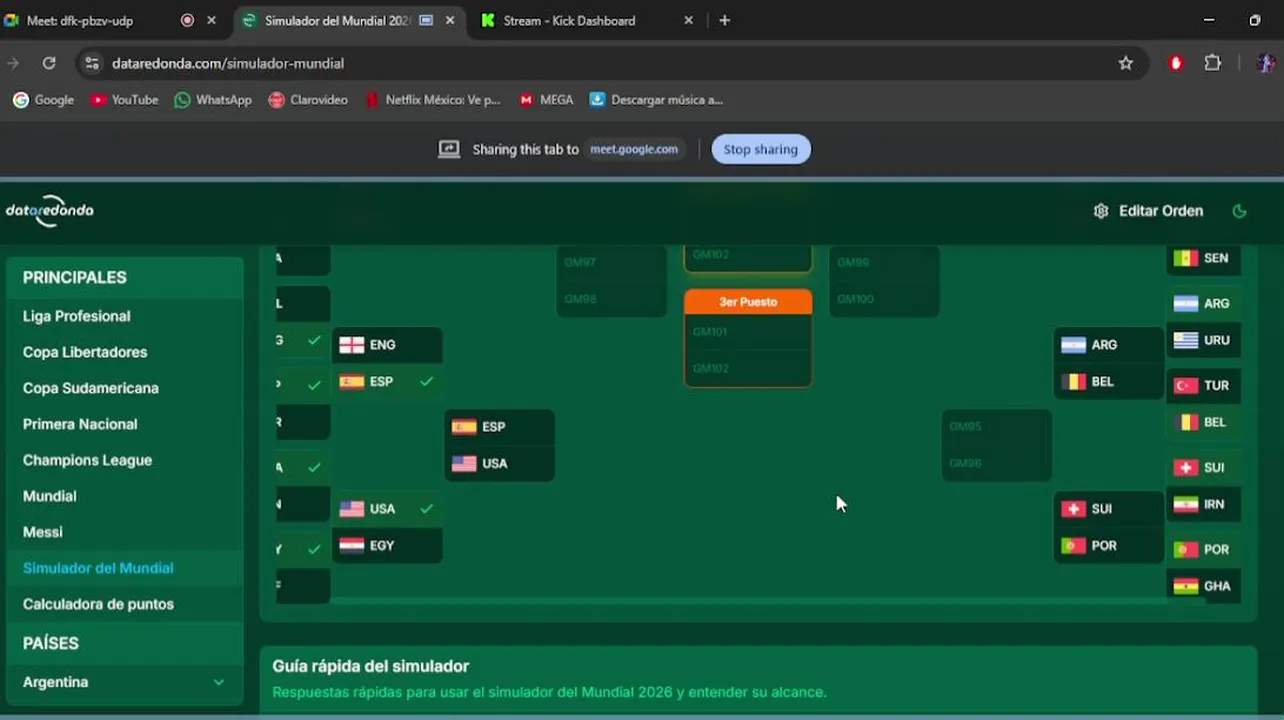Close the Kick Dashboard tab
1284x720 pixels.
688,20
